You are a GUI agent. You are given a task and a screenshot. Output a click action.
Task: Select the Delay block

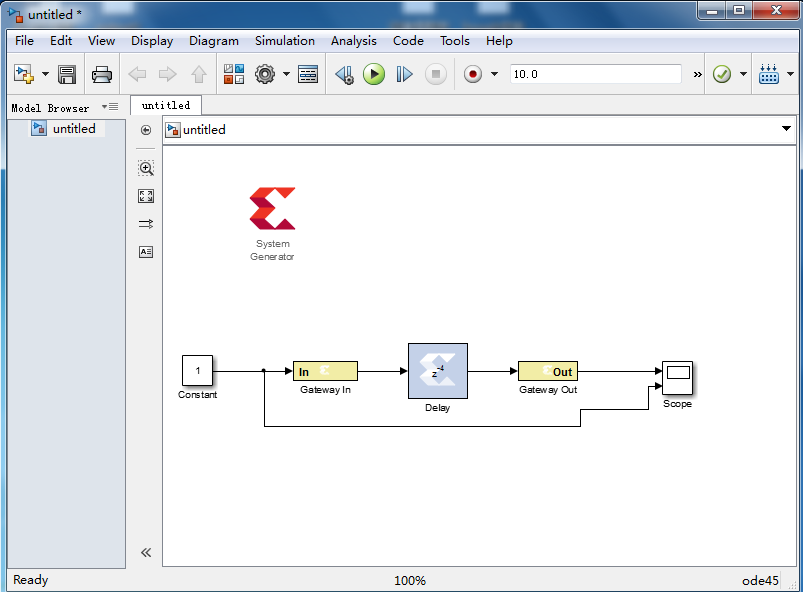(438, 371)
